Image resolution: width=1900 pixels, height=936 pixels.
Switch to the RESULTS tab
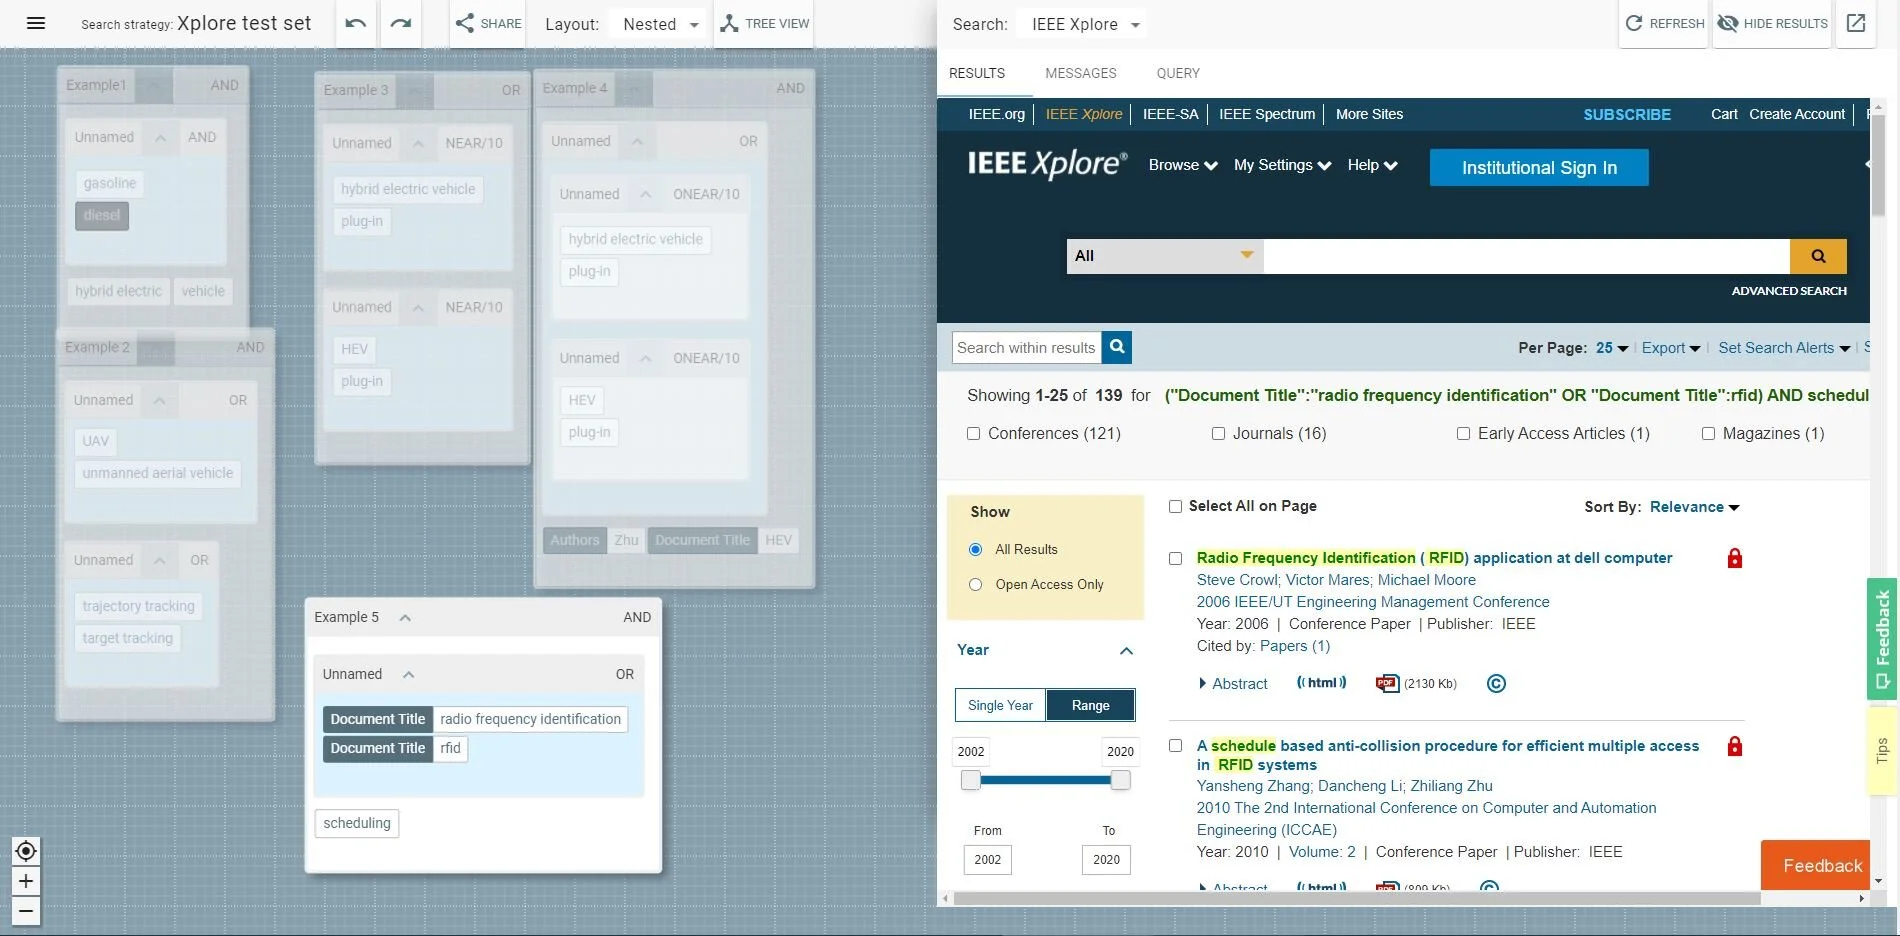coord(977,73)
